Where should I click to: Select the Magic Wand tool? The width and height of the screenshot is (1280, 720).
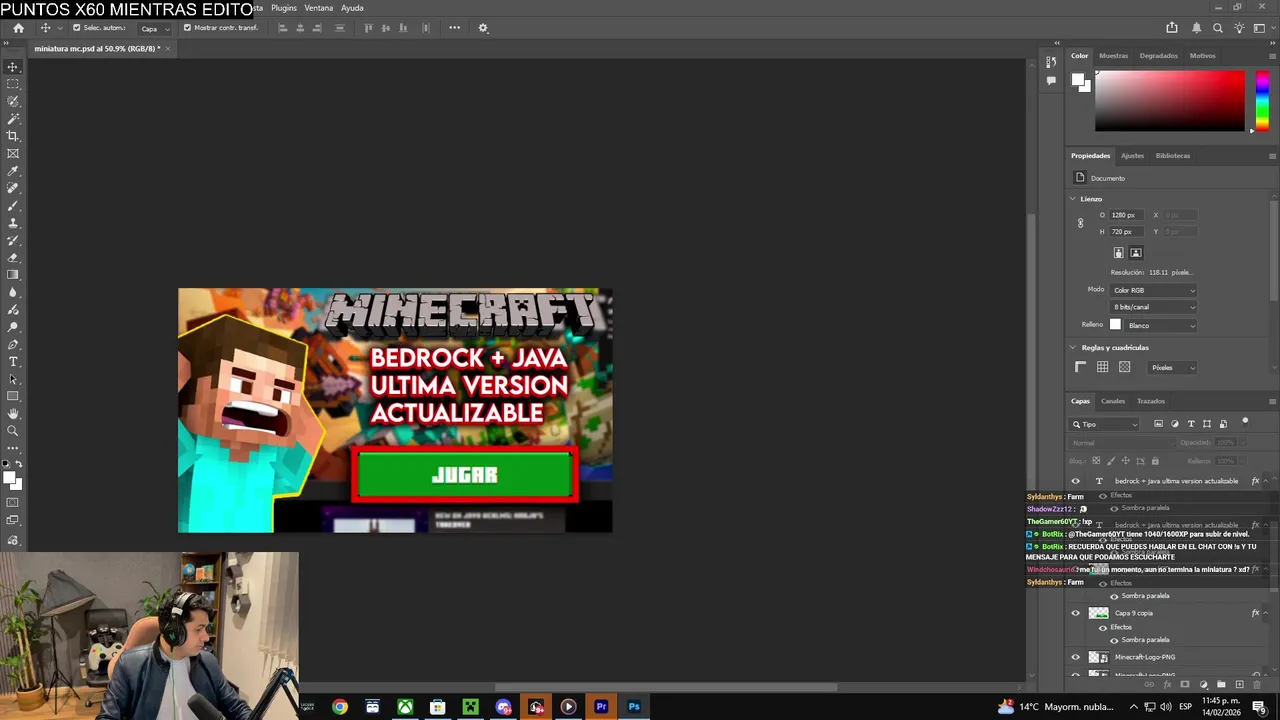(13, 119)
